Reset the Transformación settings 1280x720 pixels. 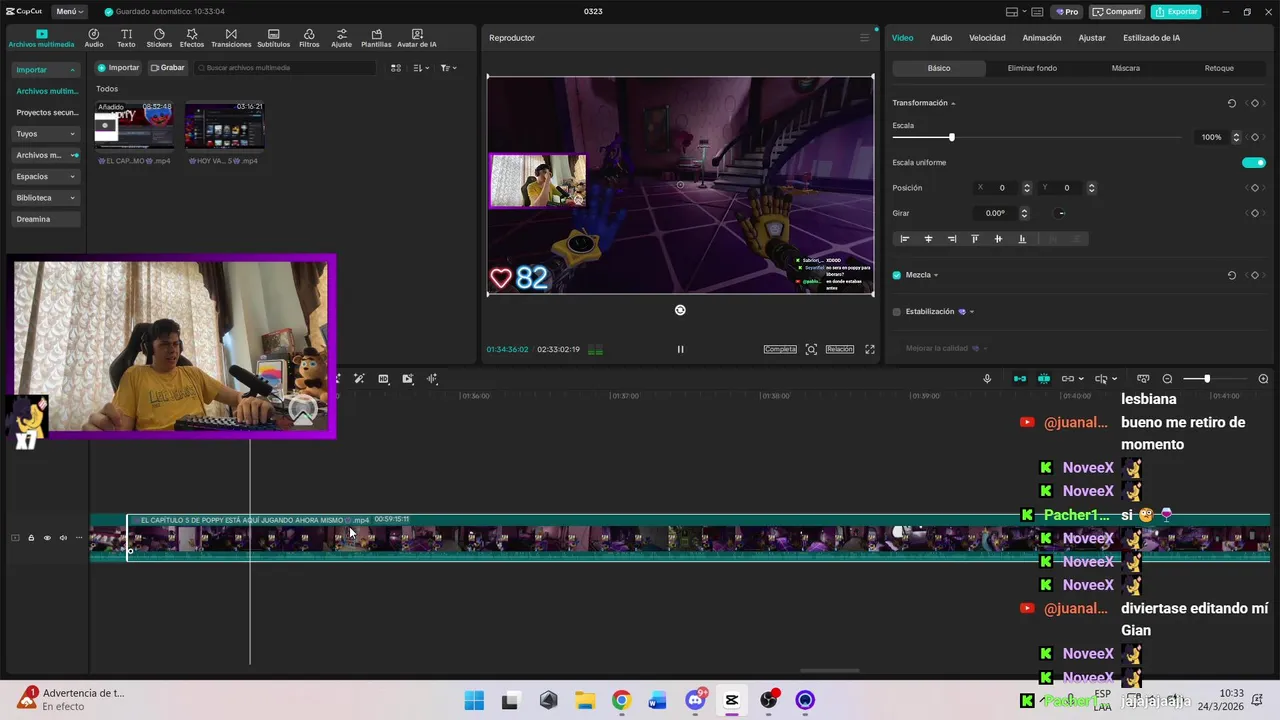[1232, 103]
